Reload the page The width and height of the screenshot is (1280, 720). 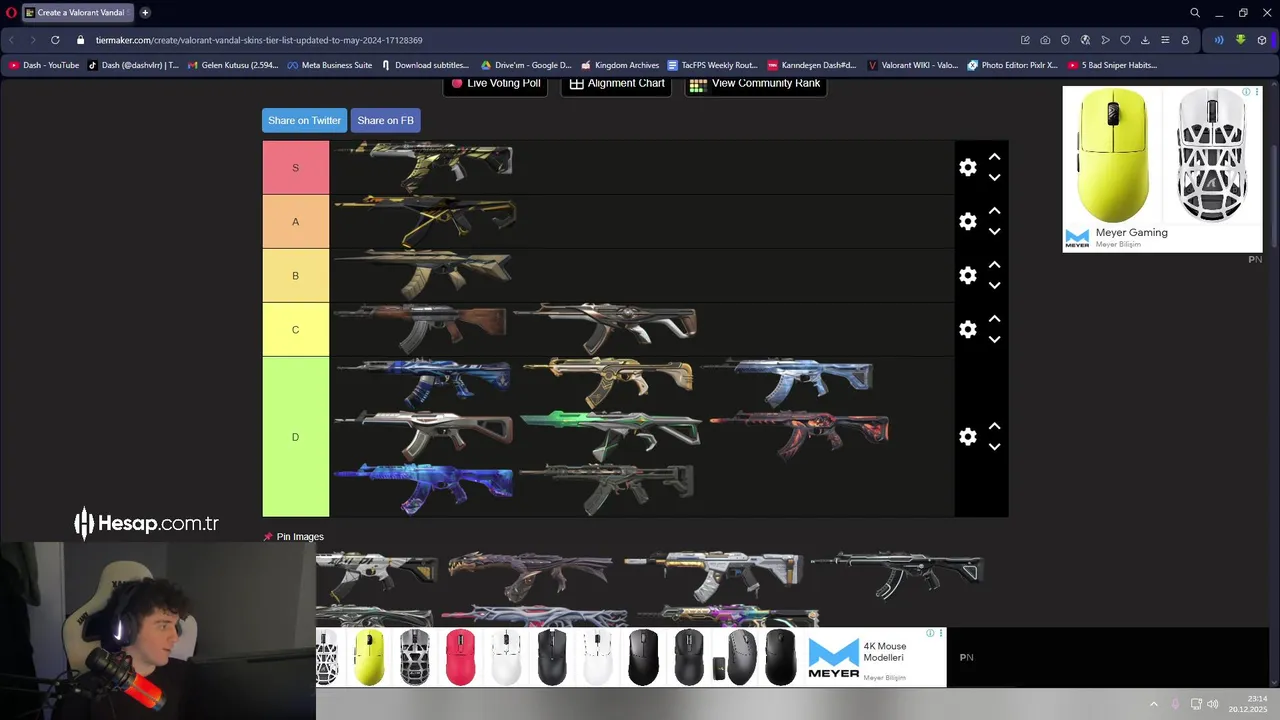point(54,40)
